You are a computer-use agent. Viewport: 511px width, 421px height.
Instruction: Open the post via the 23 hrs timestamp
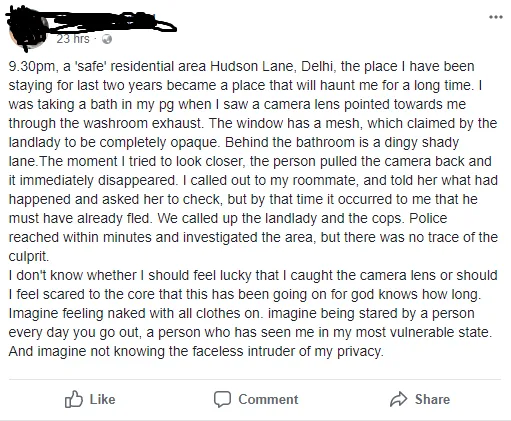click(73, 39)
